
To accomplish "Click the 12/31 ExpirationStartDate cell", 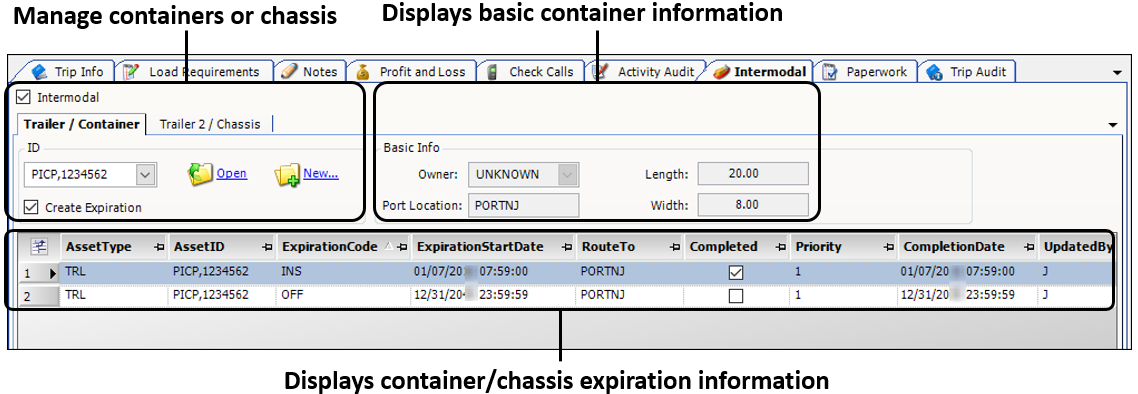I will click(494, 295).
